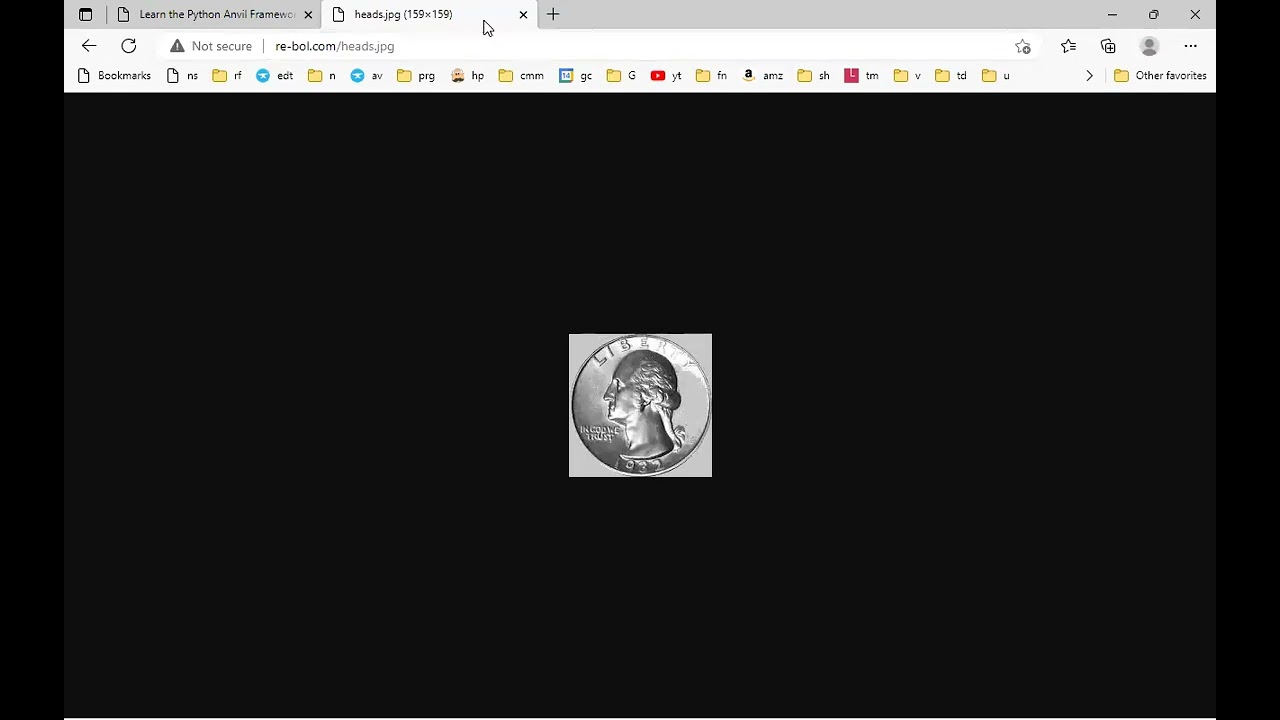Close the browser window
Viewport: 1280px width, 720px height.
point(1195,15)
